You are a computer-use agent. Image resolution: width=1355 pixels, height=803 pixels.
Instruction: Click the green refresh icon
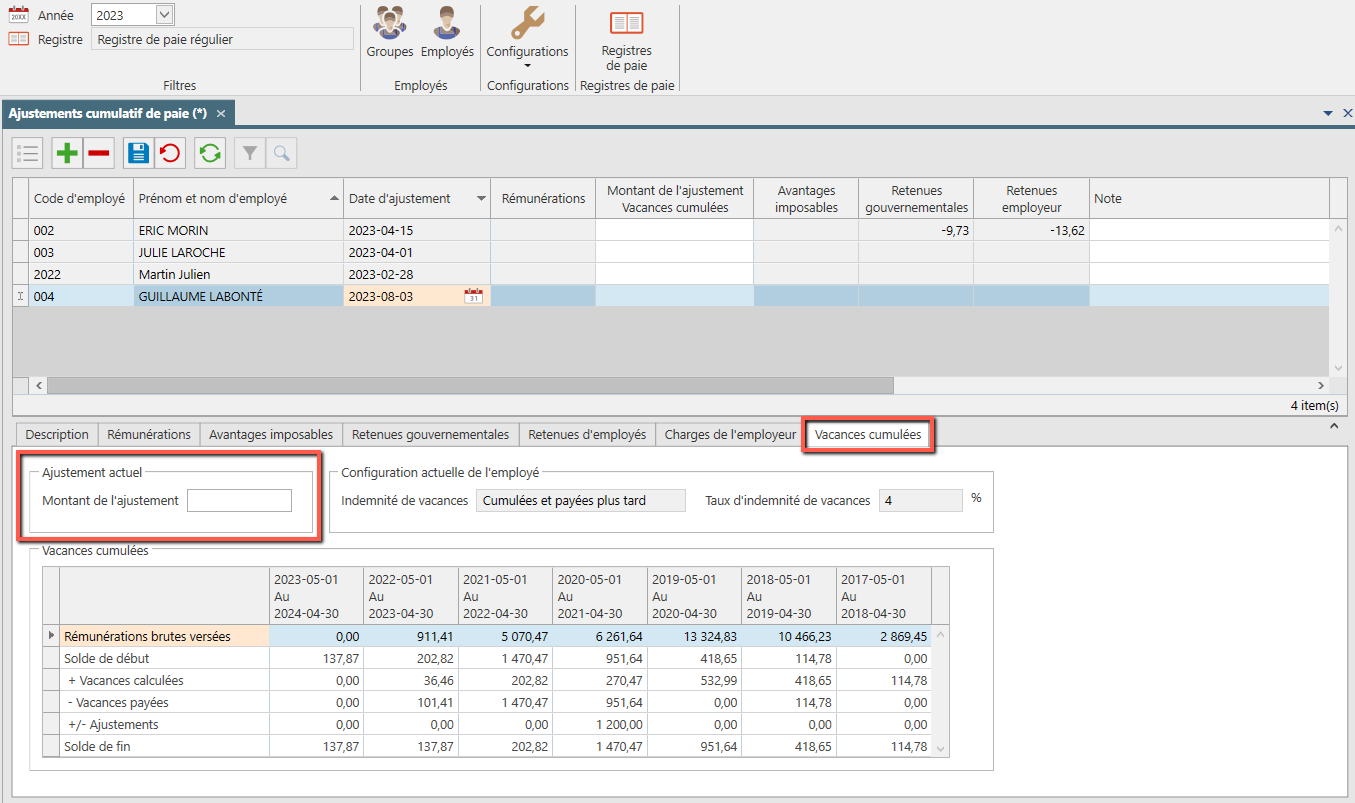(210, 153)
